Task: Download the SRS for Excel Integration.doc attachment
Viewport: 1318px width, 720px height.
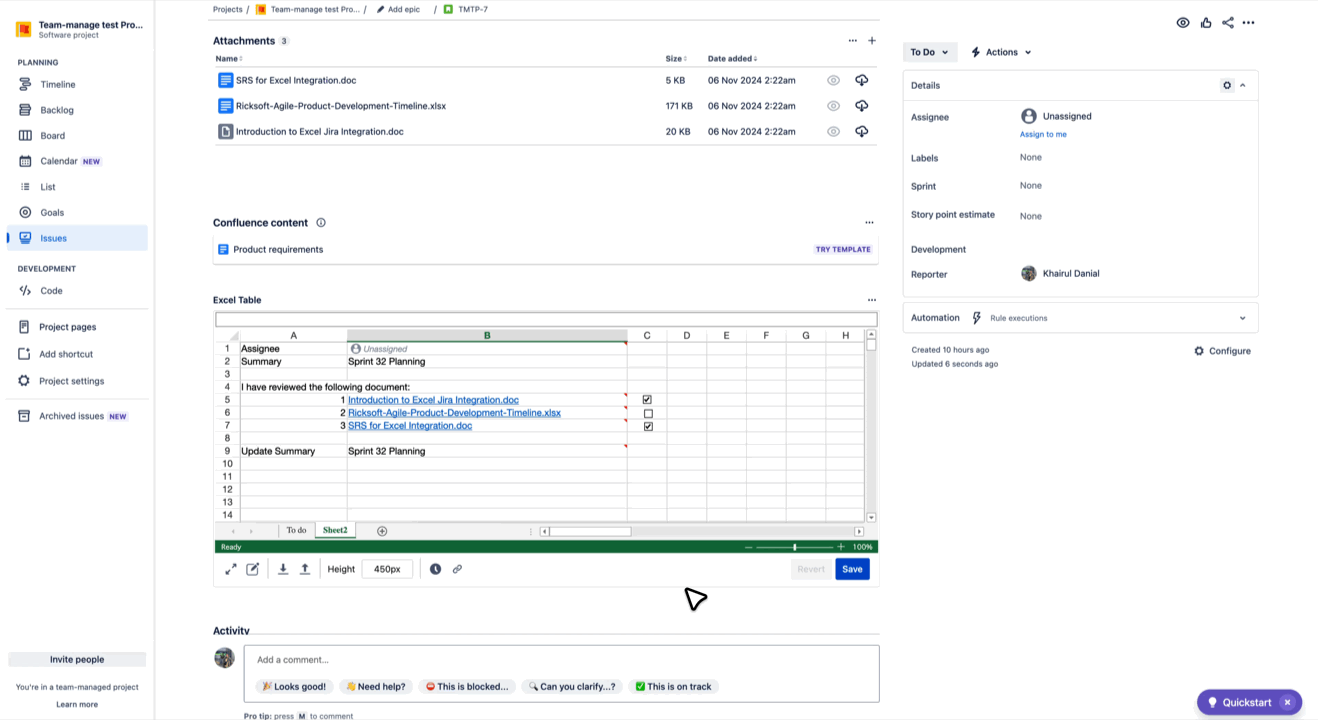Action: tap(861, 80)
